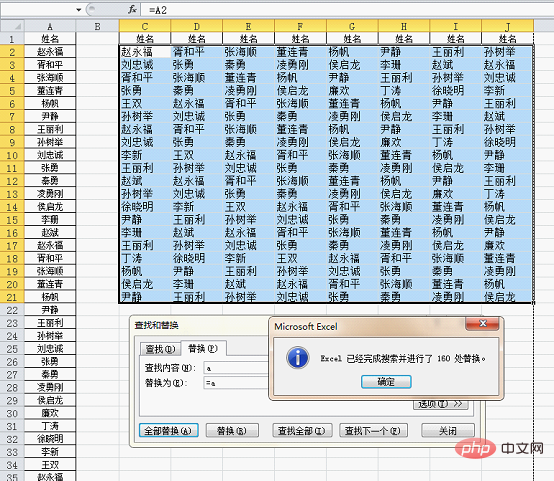This screenshot has height=481, width=554.
Task: Select column G header
Action: point(352,26)
